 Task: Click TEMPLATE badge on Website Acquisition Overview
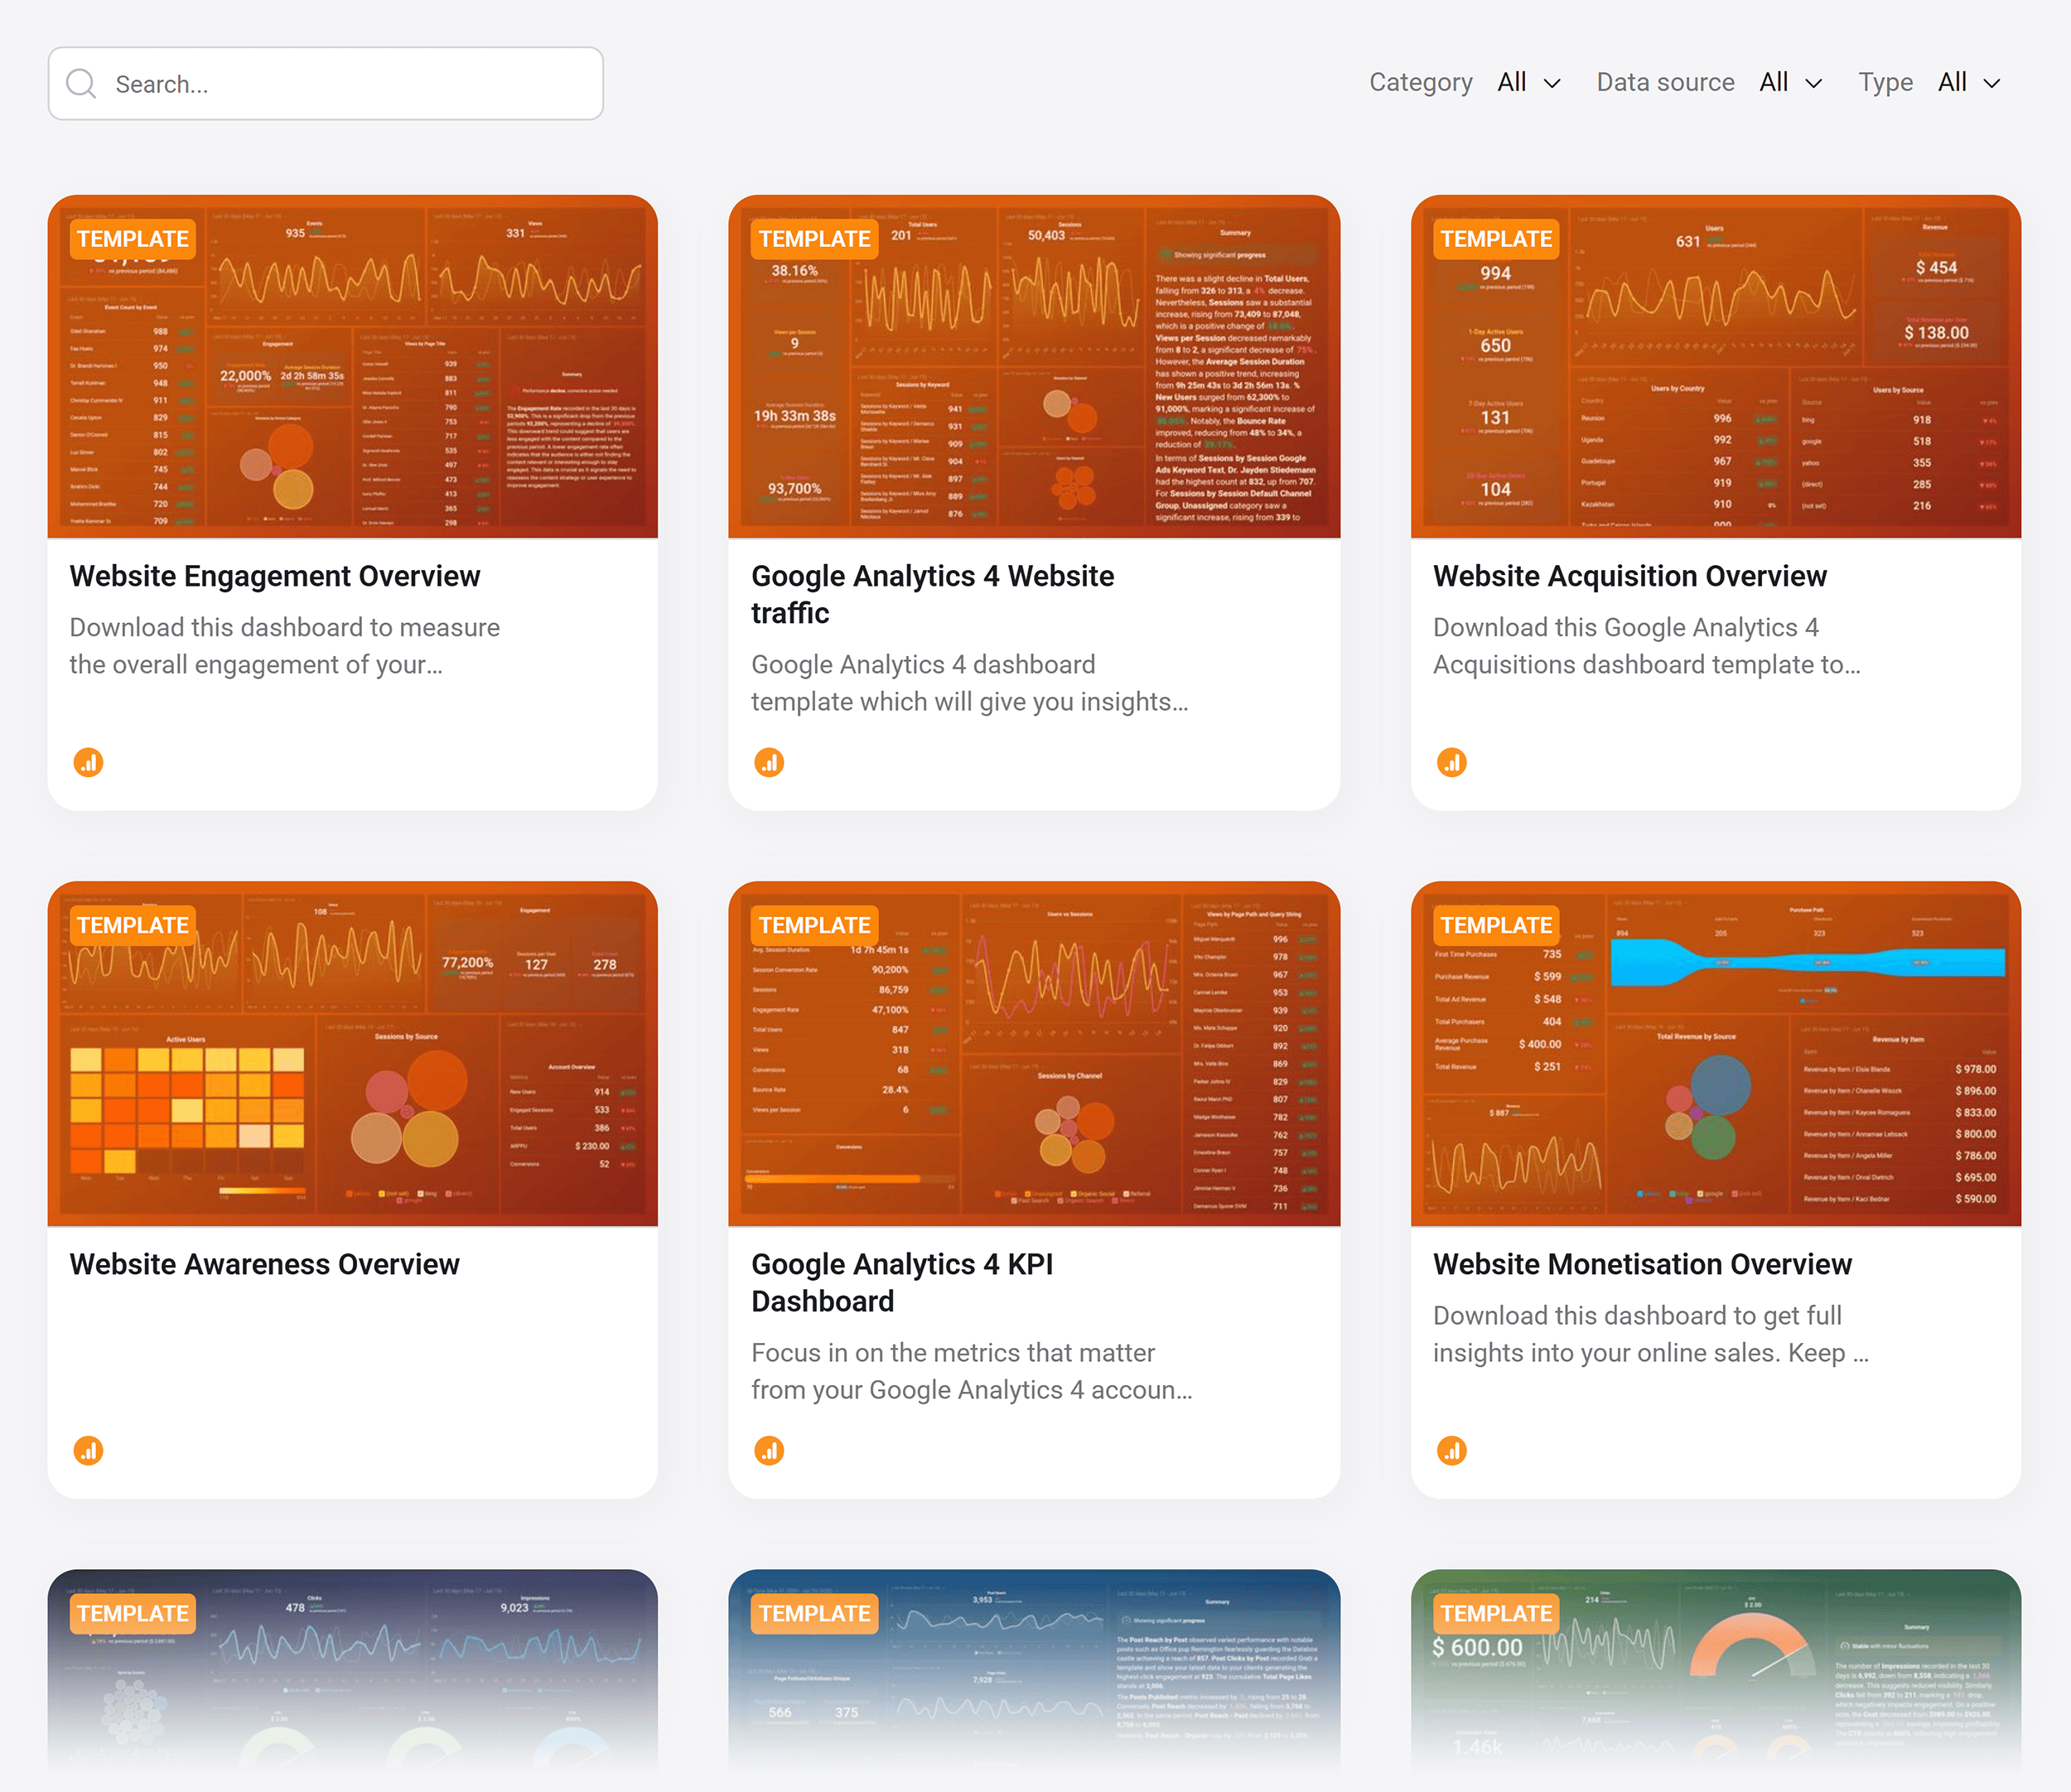[1496, 239]
